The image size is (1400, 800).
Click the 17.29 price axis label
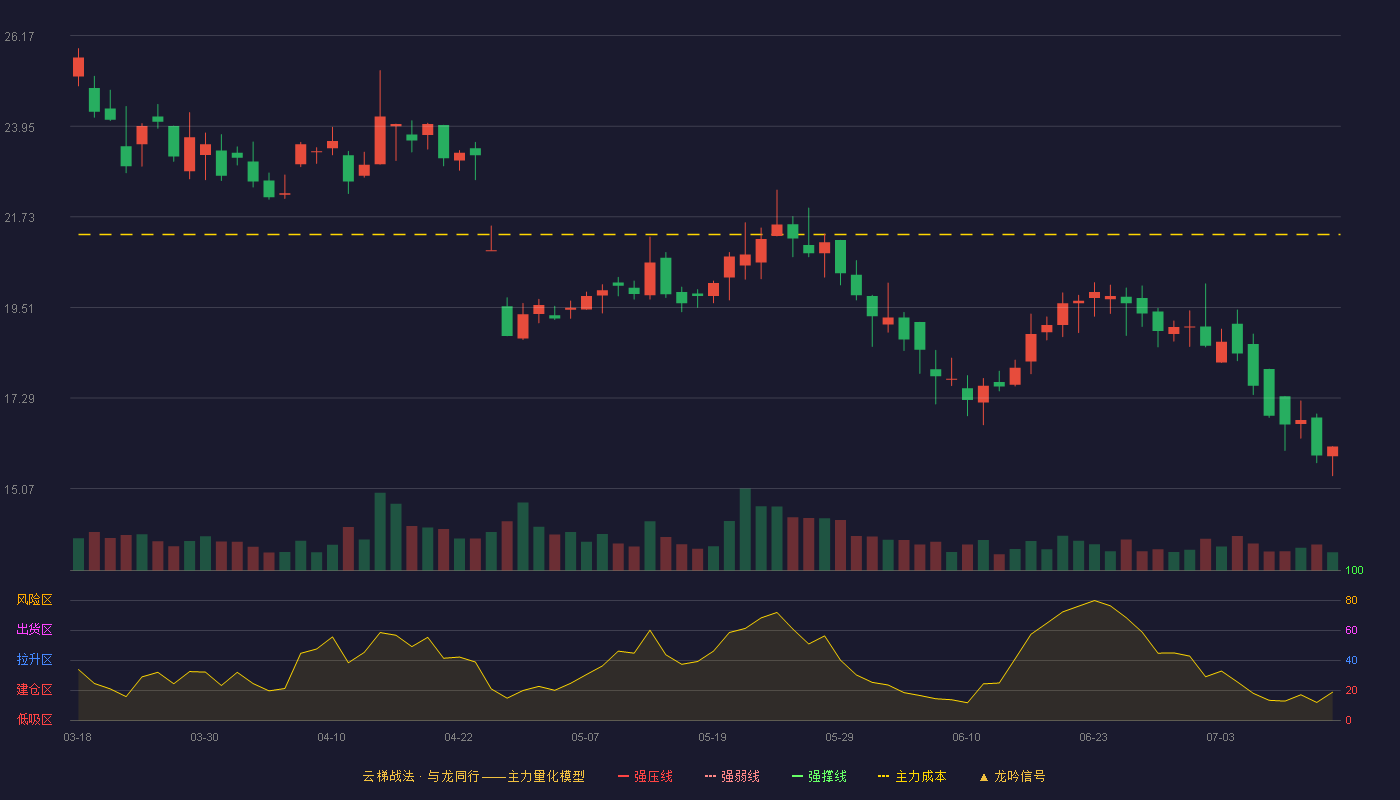(x=19, y=399)
